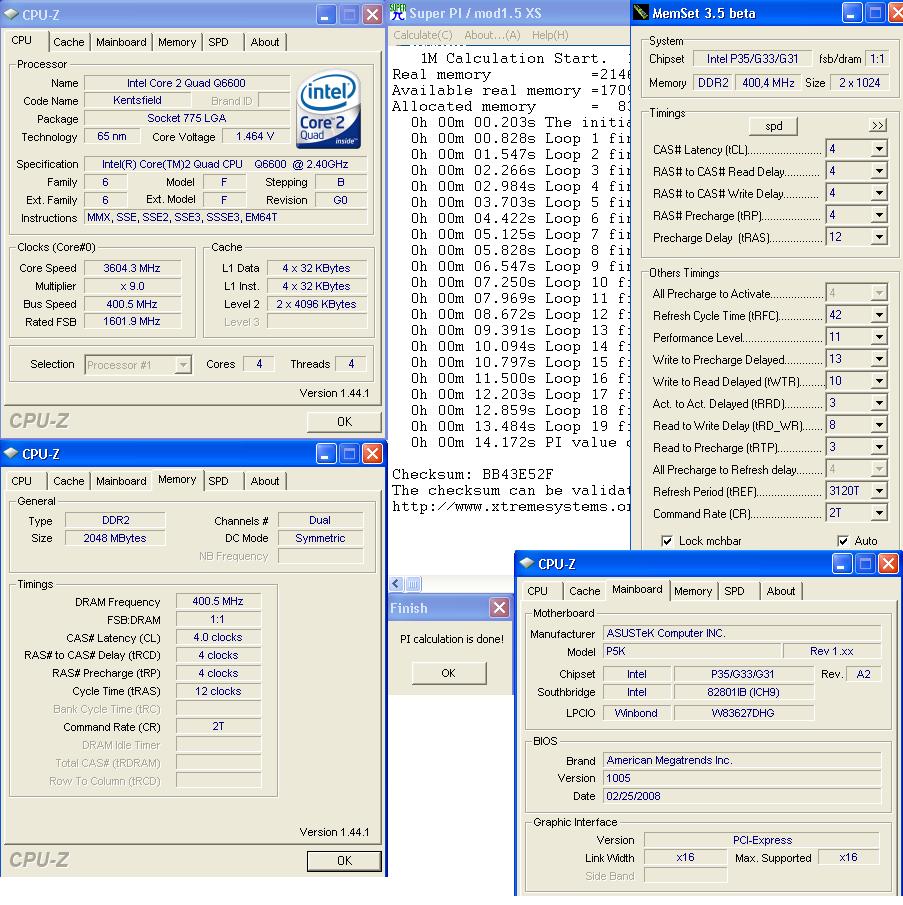Open RAS# to CAS# Write Delay dropdown
Viewport: 903px width, 905px height.
[x=878, y=193]
